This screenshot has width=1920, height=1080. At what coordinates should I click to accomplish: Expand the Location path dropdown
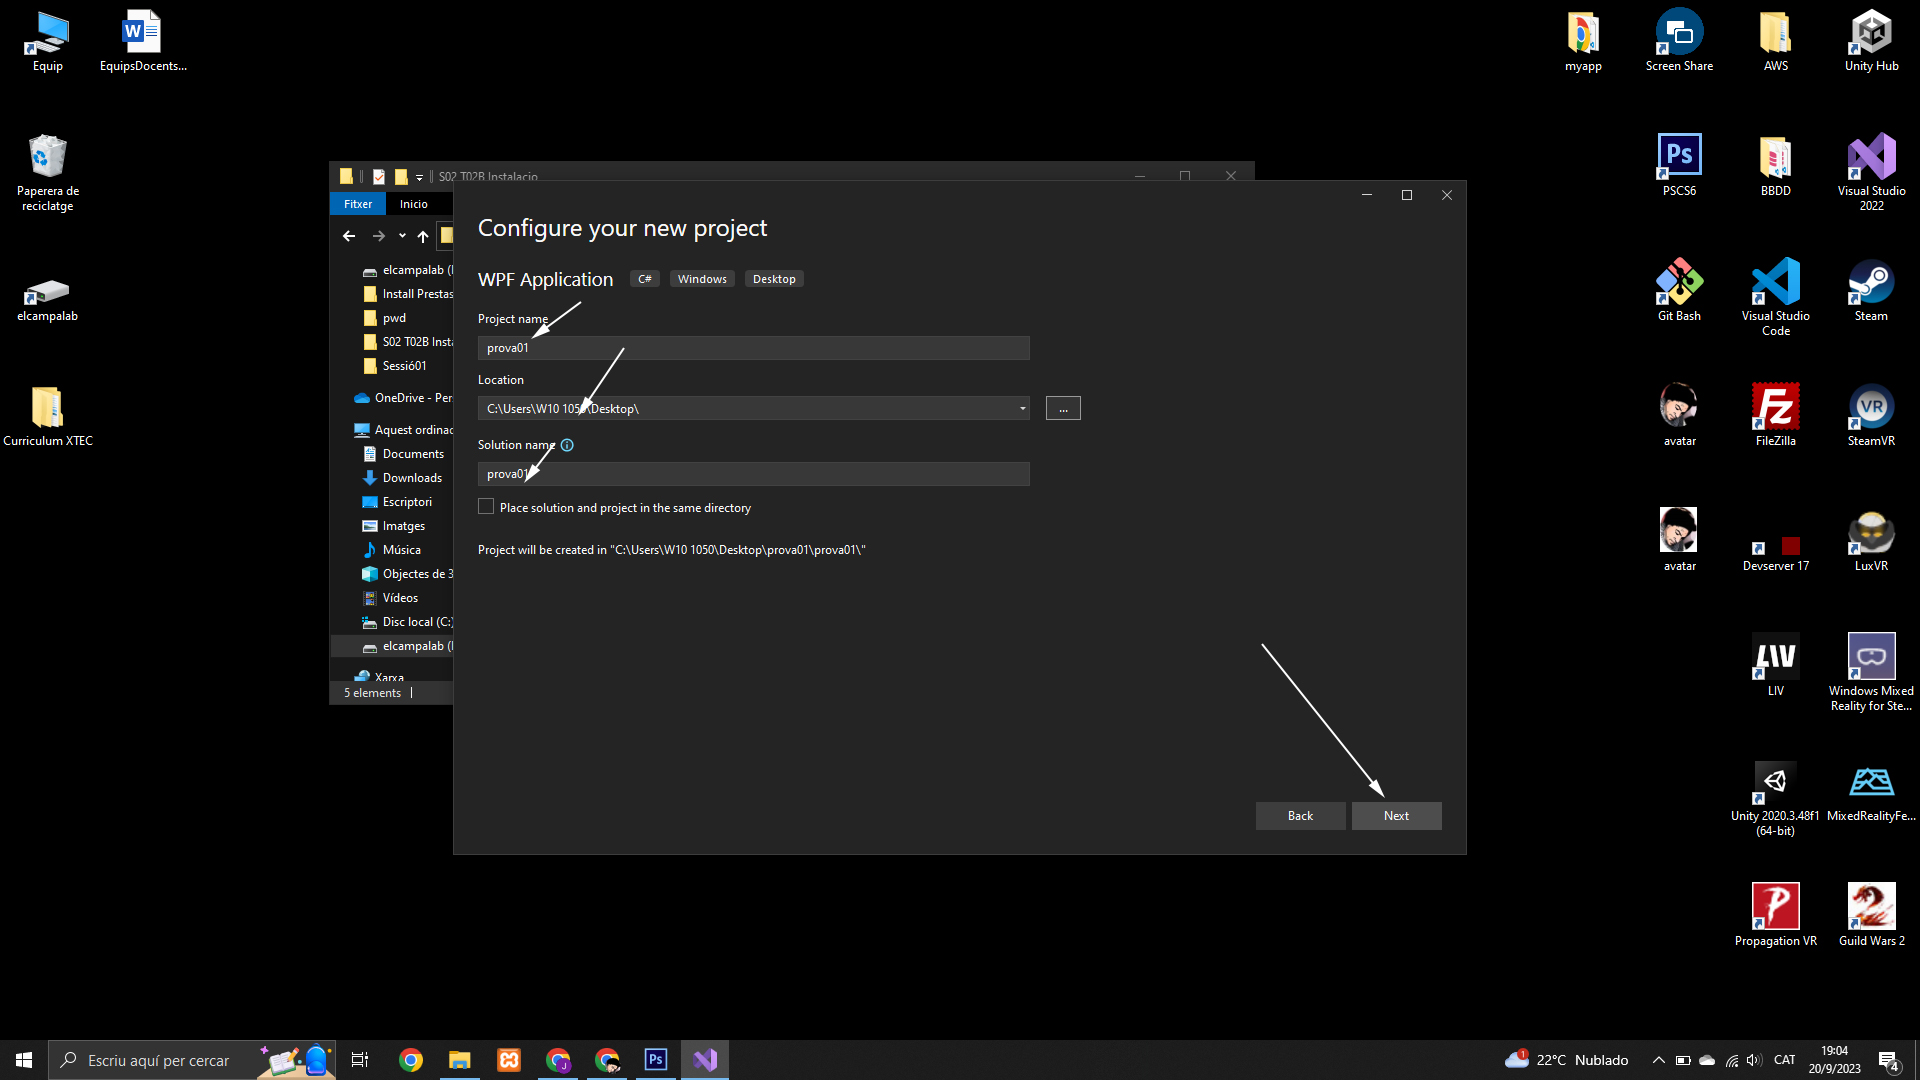[x=1022, y=408]
